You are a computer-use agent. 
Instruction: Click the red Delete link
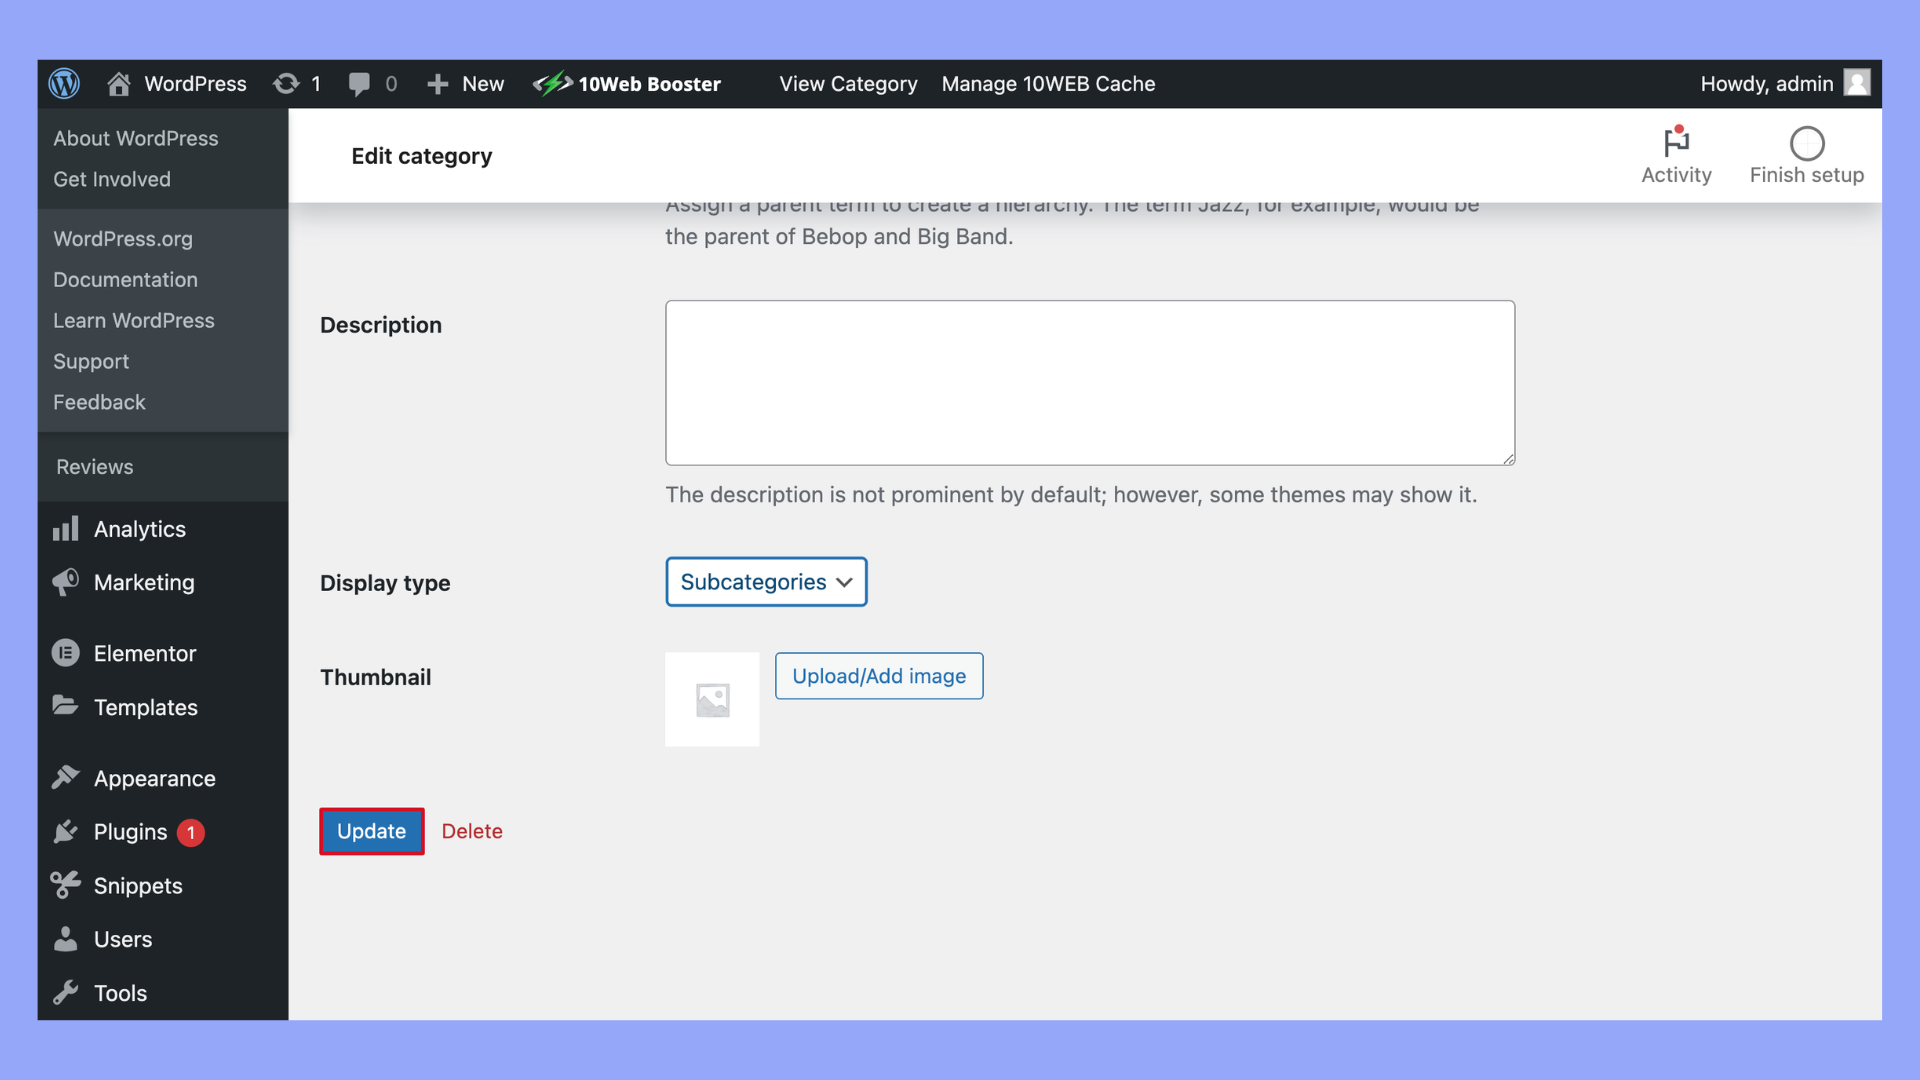click(472, 831)
